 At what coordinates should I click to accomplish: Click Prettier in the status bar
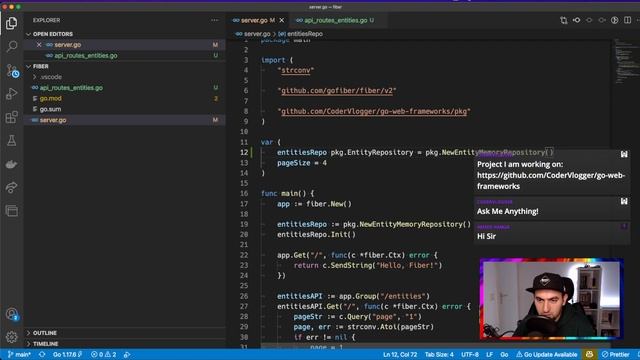(x=616, y=354)
